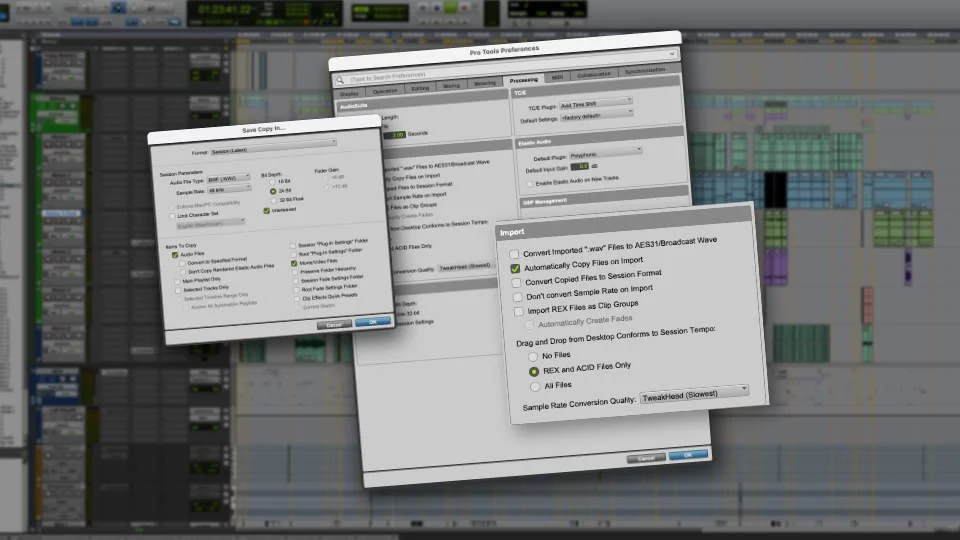
Task: Switch to the Display tab in Preferences
Action: click(350, 93)
